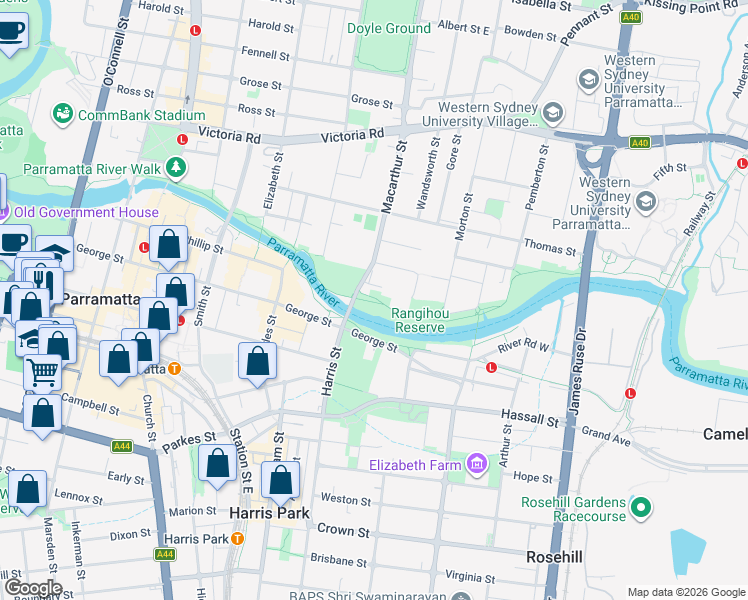Select the Fennell St road label
748x600 pixels.
[265, 53]
